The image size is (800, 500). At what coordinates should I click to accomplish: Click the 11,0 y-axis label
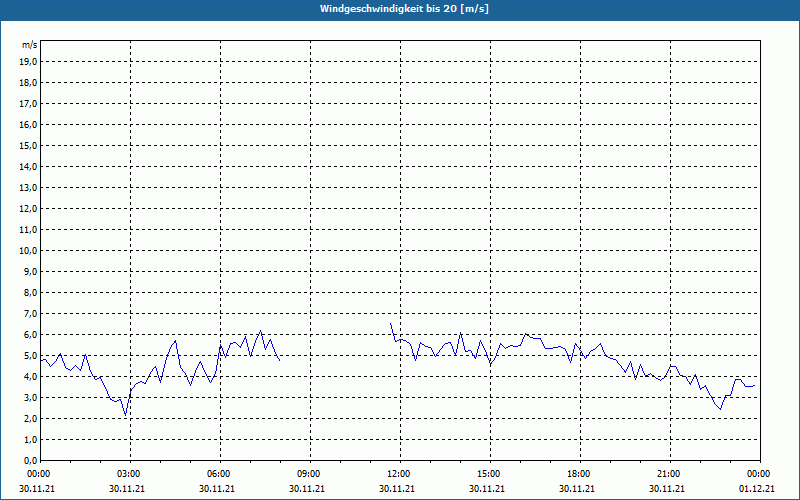click(x=29, y=230)
